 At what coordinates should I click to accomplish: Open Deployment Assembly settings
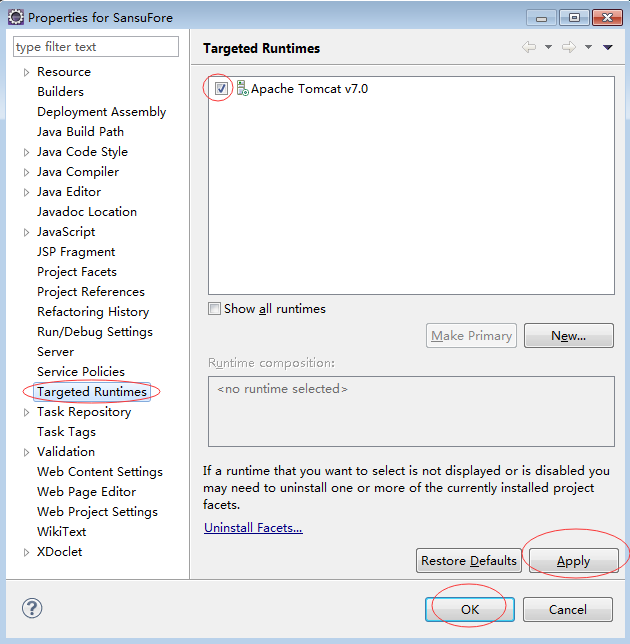[x=101, y=112]
